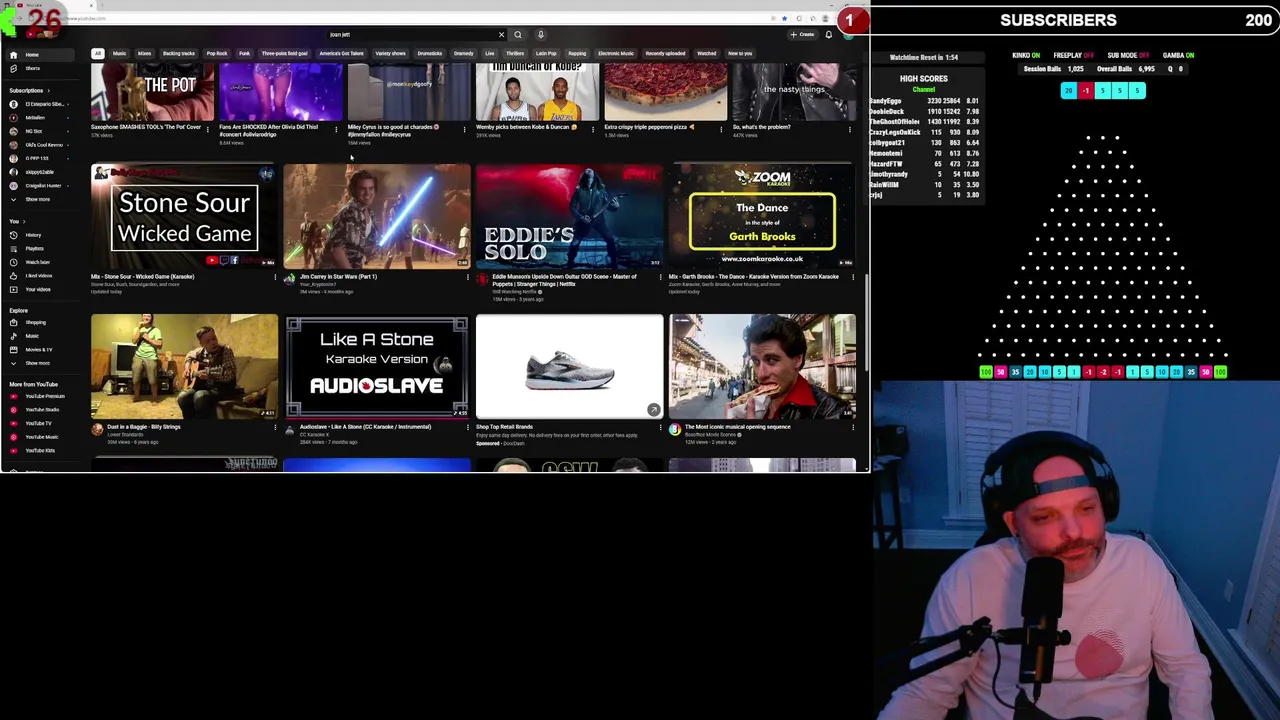Open Jim Carrey video channel avatar
Viewport: 1280px width, 720px height.
pyautogui.click(x=290, y=280)
